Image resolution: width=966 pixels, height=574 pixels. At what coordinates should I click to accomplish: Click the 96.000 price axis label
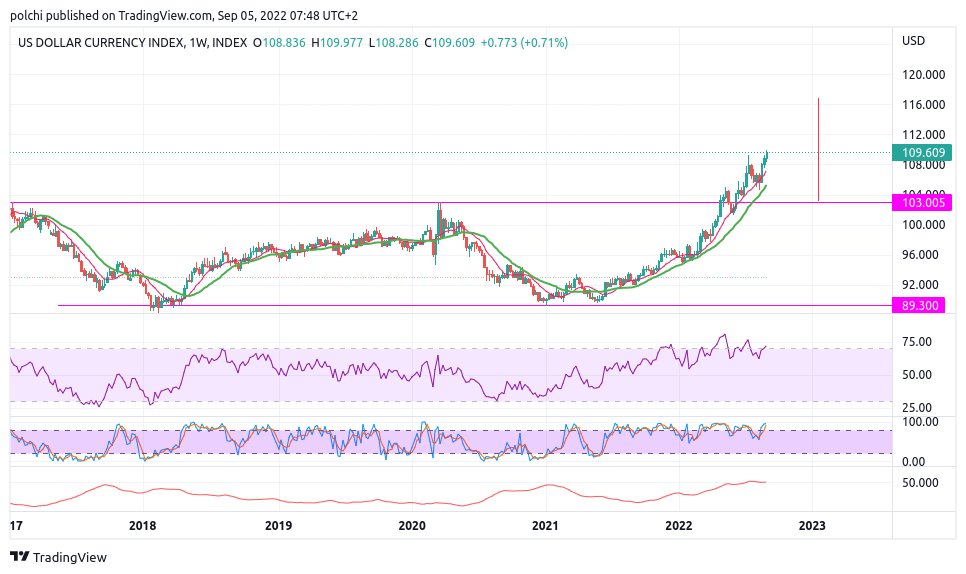[920, 254]
